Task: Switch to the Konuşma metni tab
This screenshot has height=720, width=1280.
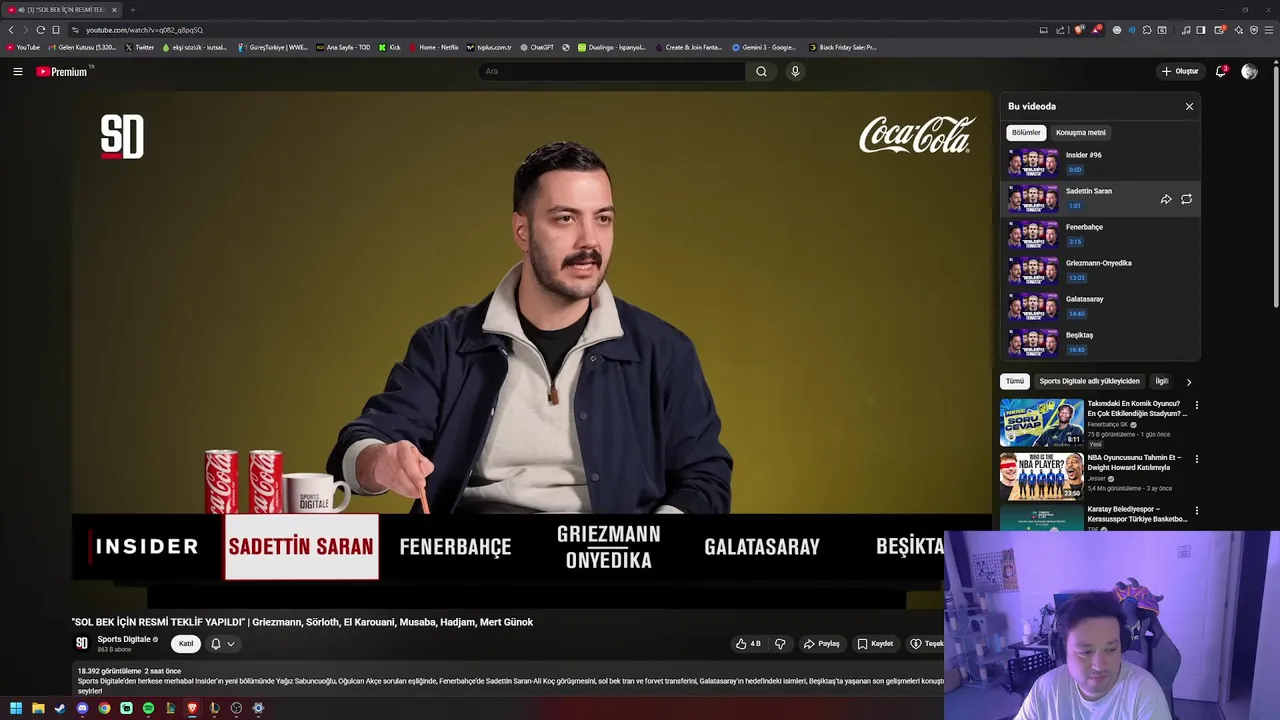Action: point(1081,132)
